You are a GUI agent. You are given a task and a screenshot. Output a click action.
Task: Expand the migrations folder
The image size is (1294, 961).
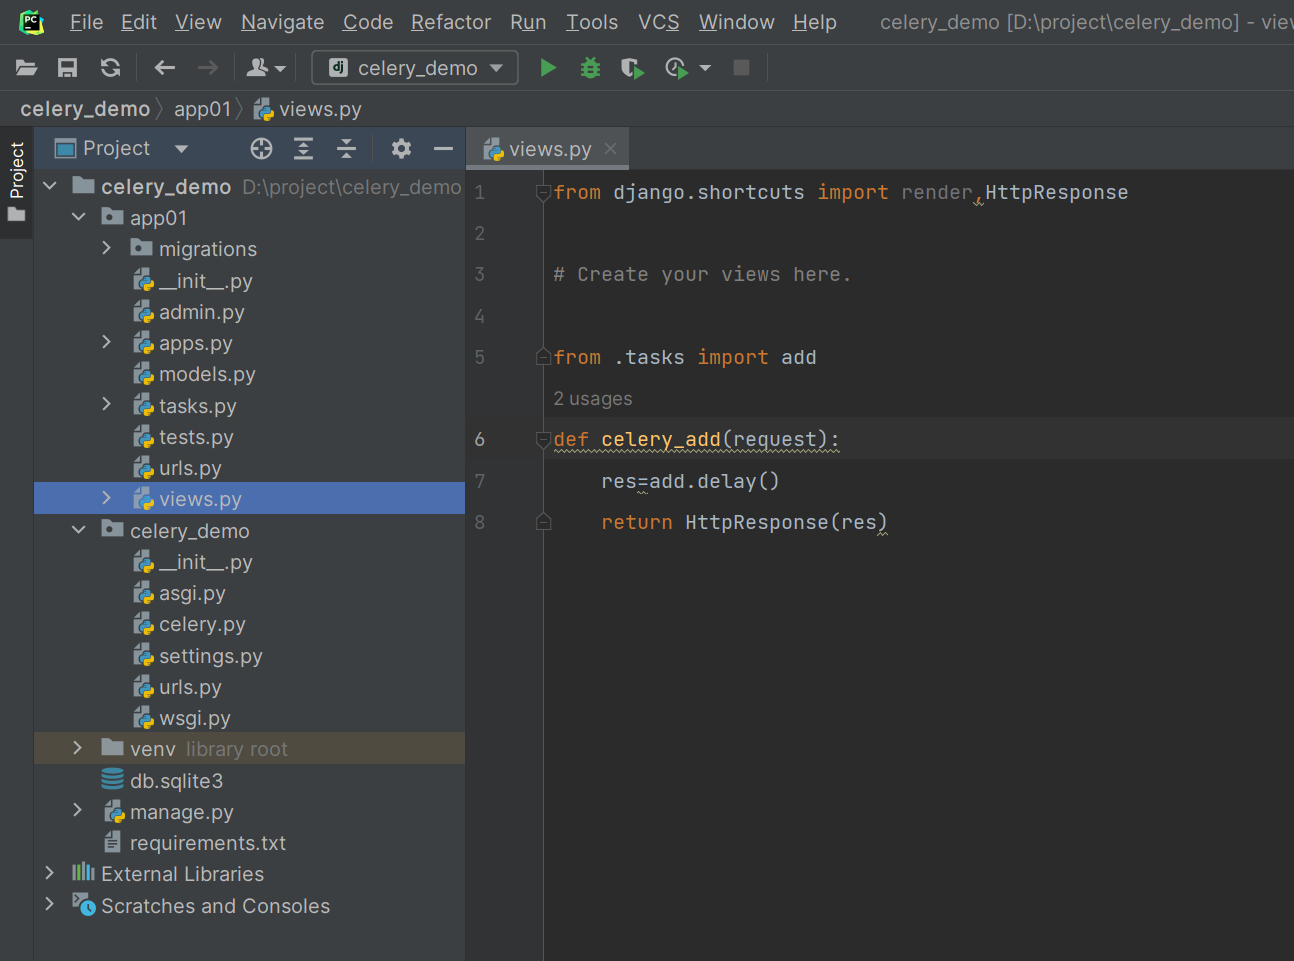[x=107, y=248]
